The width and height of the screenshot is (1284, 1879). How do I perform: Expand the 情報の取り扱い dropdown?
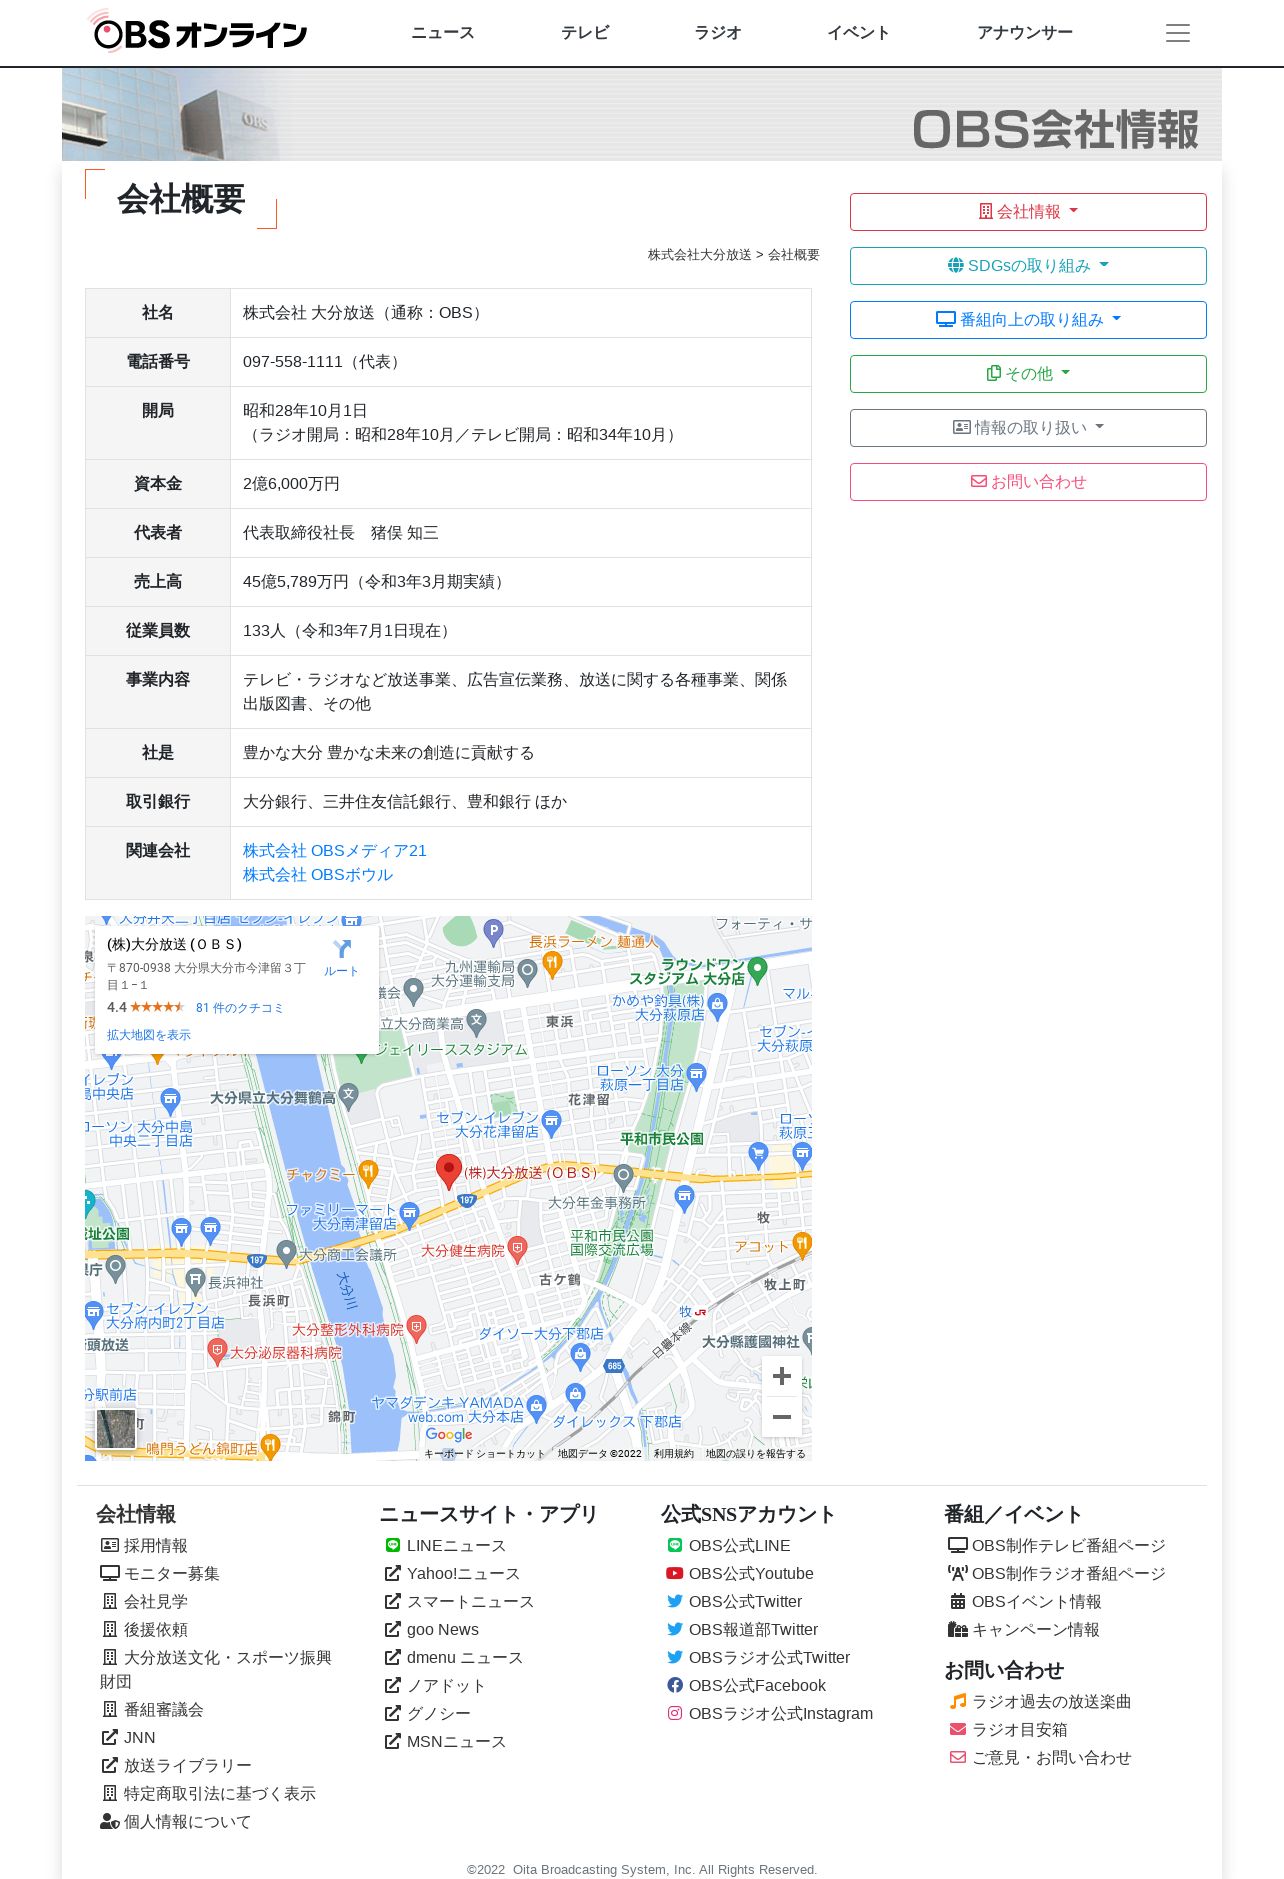click(x=1028, y=428)
